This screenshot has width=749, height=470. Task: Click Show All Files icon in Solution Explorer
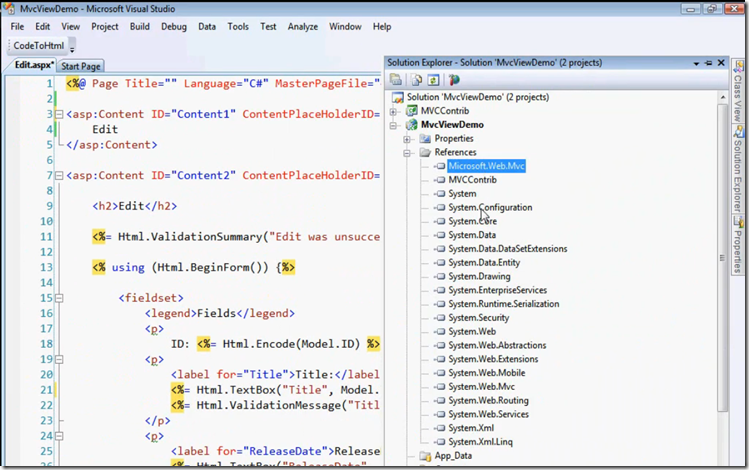tap(417, 80)
